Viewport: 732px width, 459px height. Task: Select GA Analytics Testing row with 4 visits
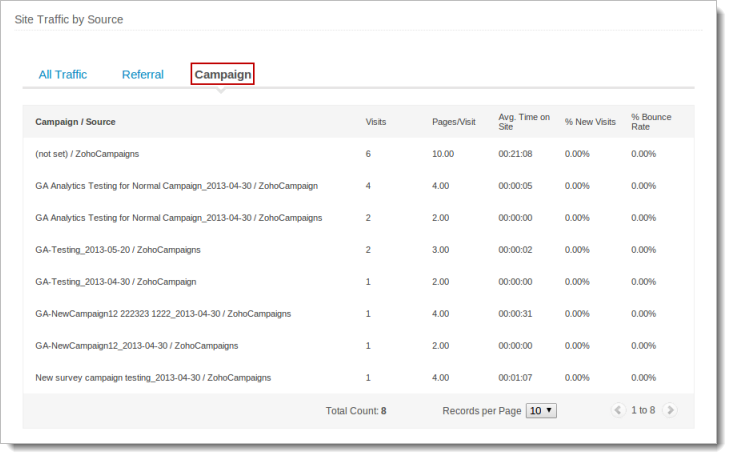pos(176,186)
